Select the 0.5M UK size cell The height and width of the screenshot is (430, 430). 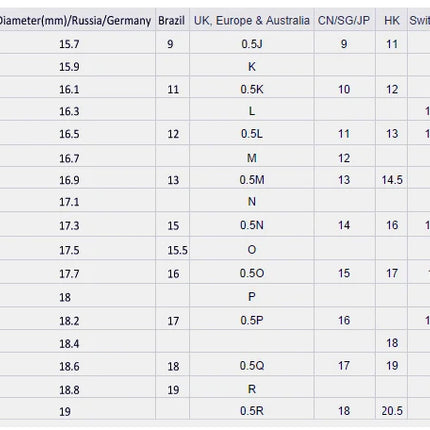pos(252,180)
